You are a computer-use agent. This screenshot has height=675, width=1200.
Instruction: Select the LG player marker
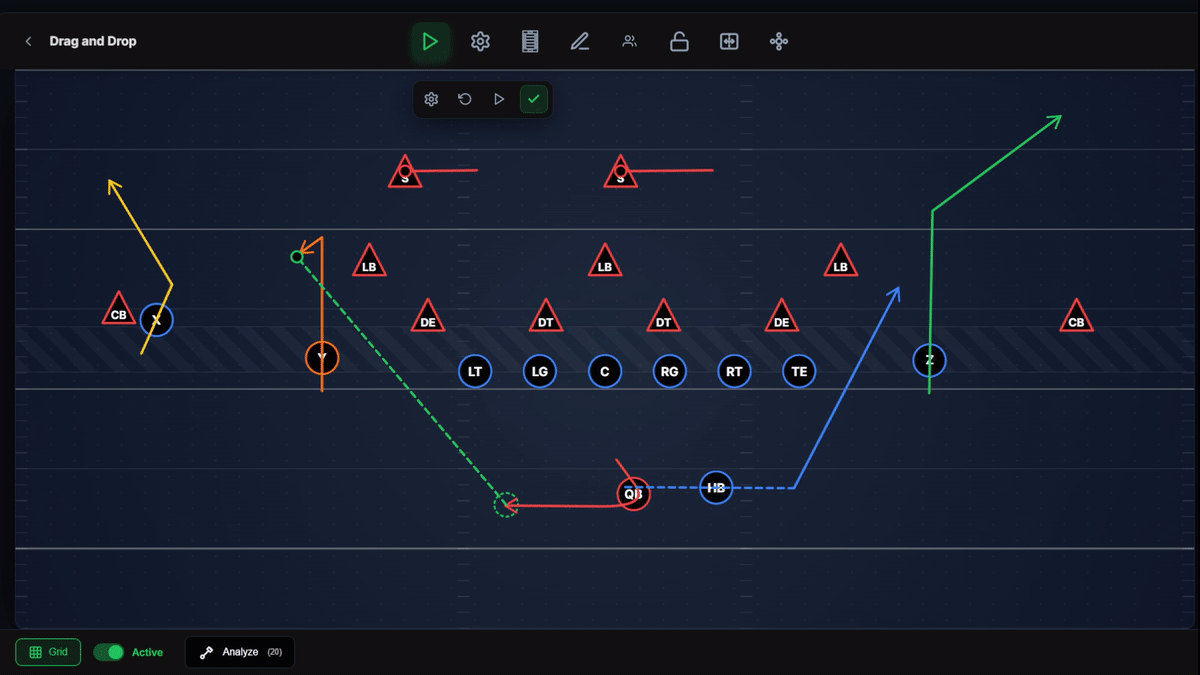coord(540,372)
